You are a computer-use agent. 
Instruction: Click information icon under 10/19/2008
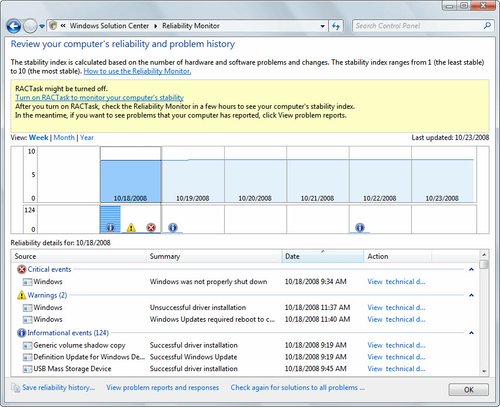pos(172,227)
